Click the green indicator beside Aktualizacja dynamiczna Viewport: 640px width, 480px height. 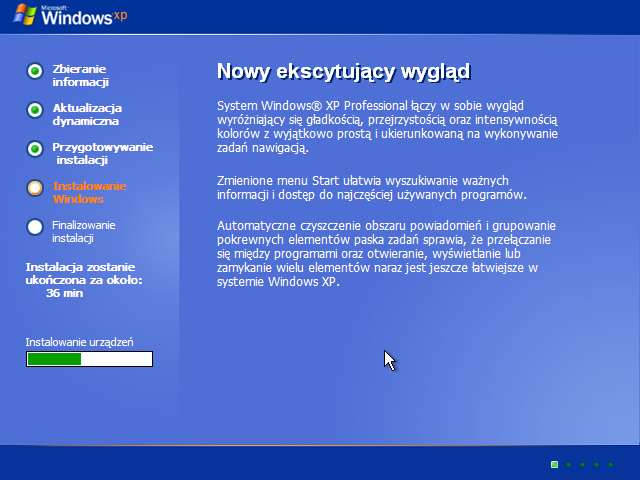pos(35,110)
